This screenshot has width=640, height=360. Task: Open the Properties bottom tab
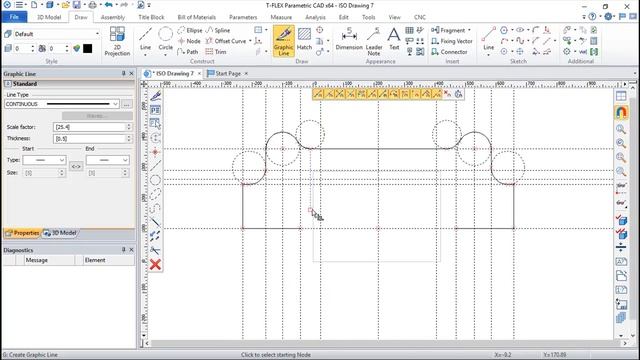[x=22, y=233]
